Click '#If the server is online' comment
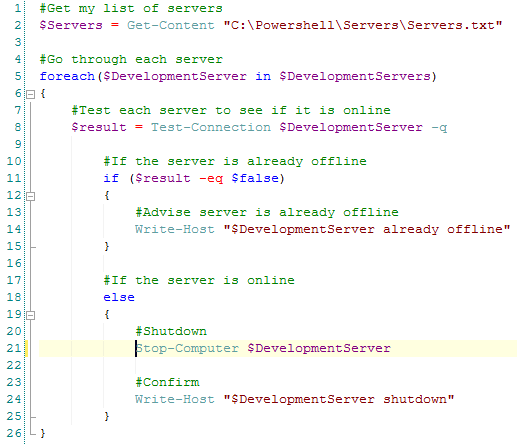 199,280
